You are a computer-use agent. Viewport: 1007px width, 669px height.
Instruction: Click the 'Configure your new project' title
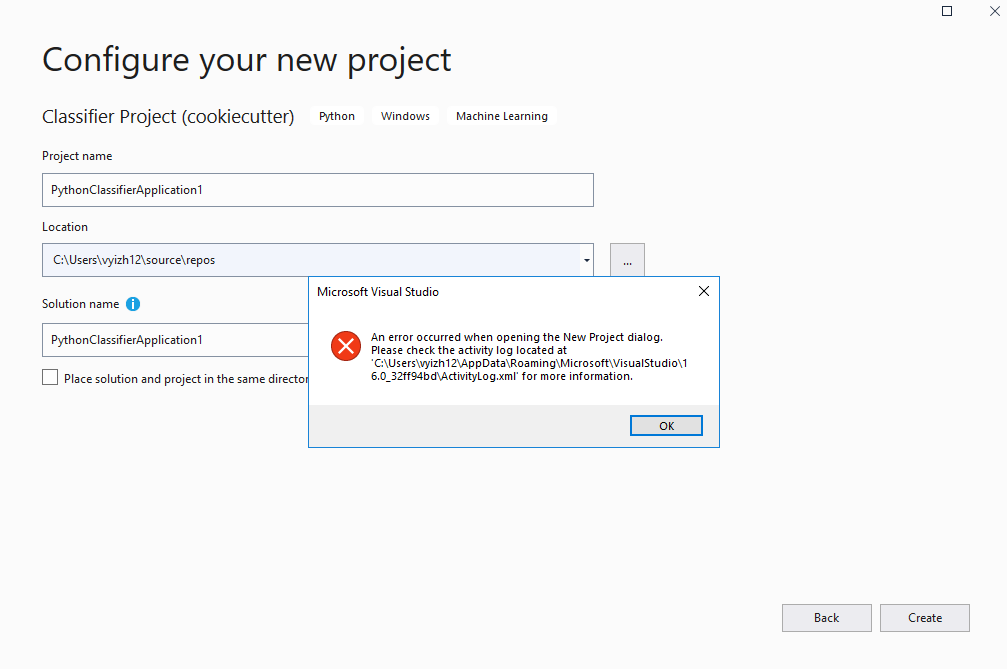(247, 61)
